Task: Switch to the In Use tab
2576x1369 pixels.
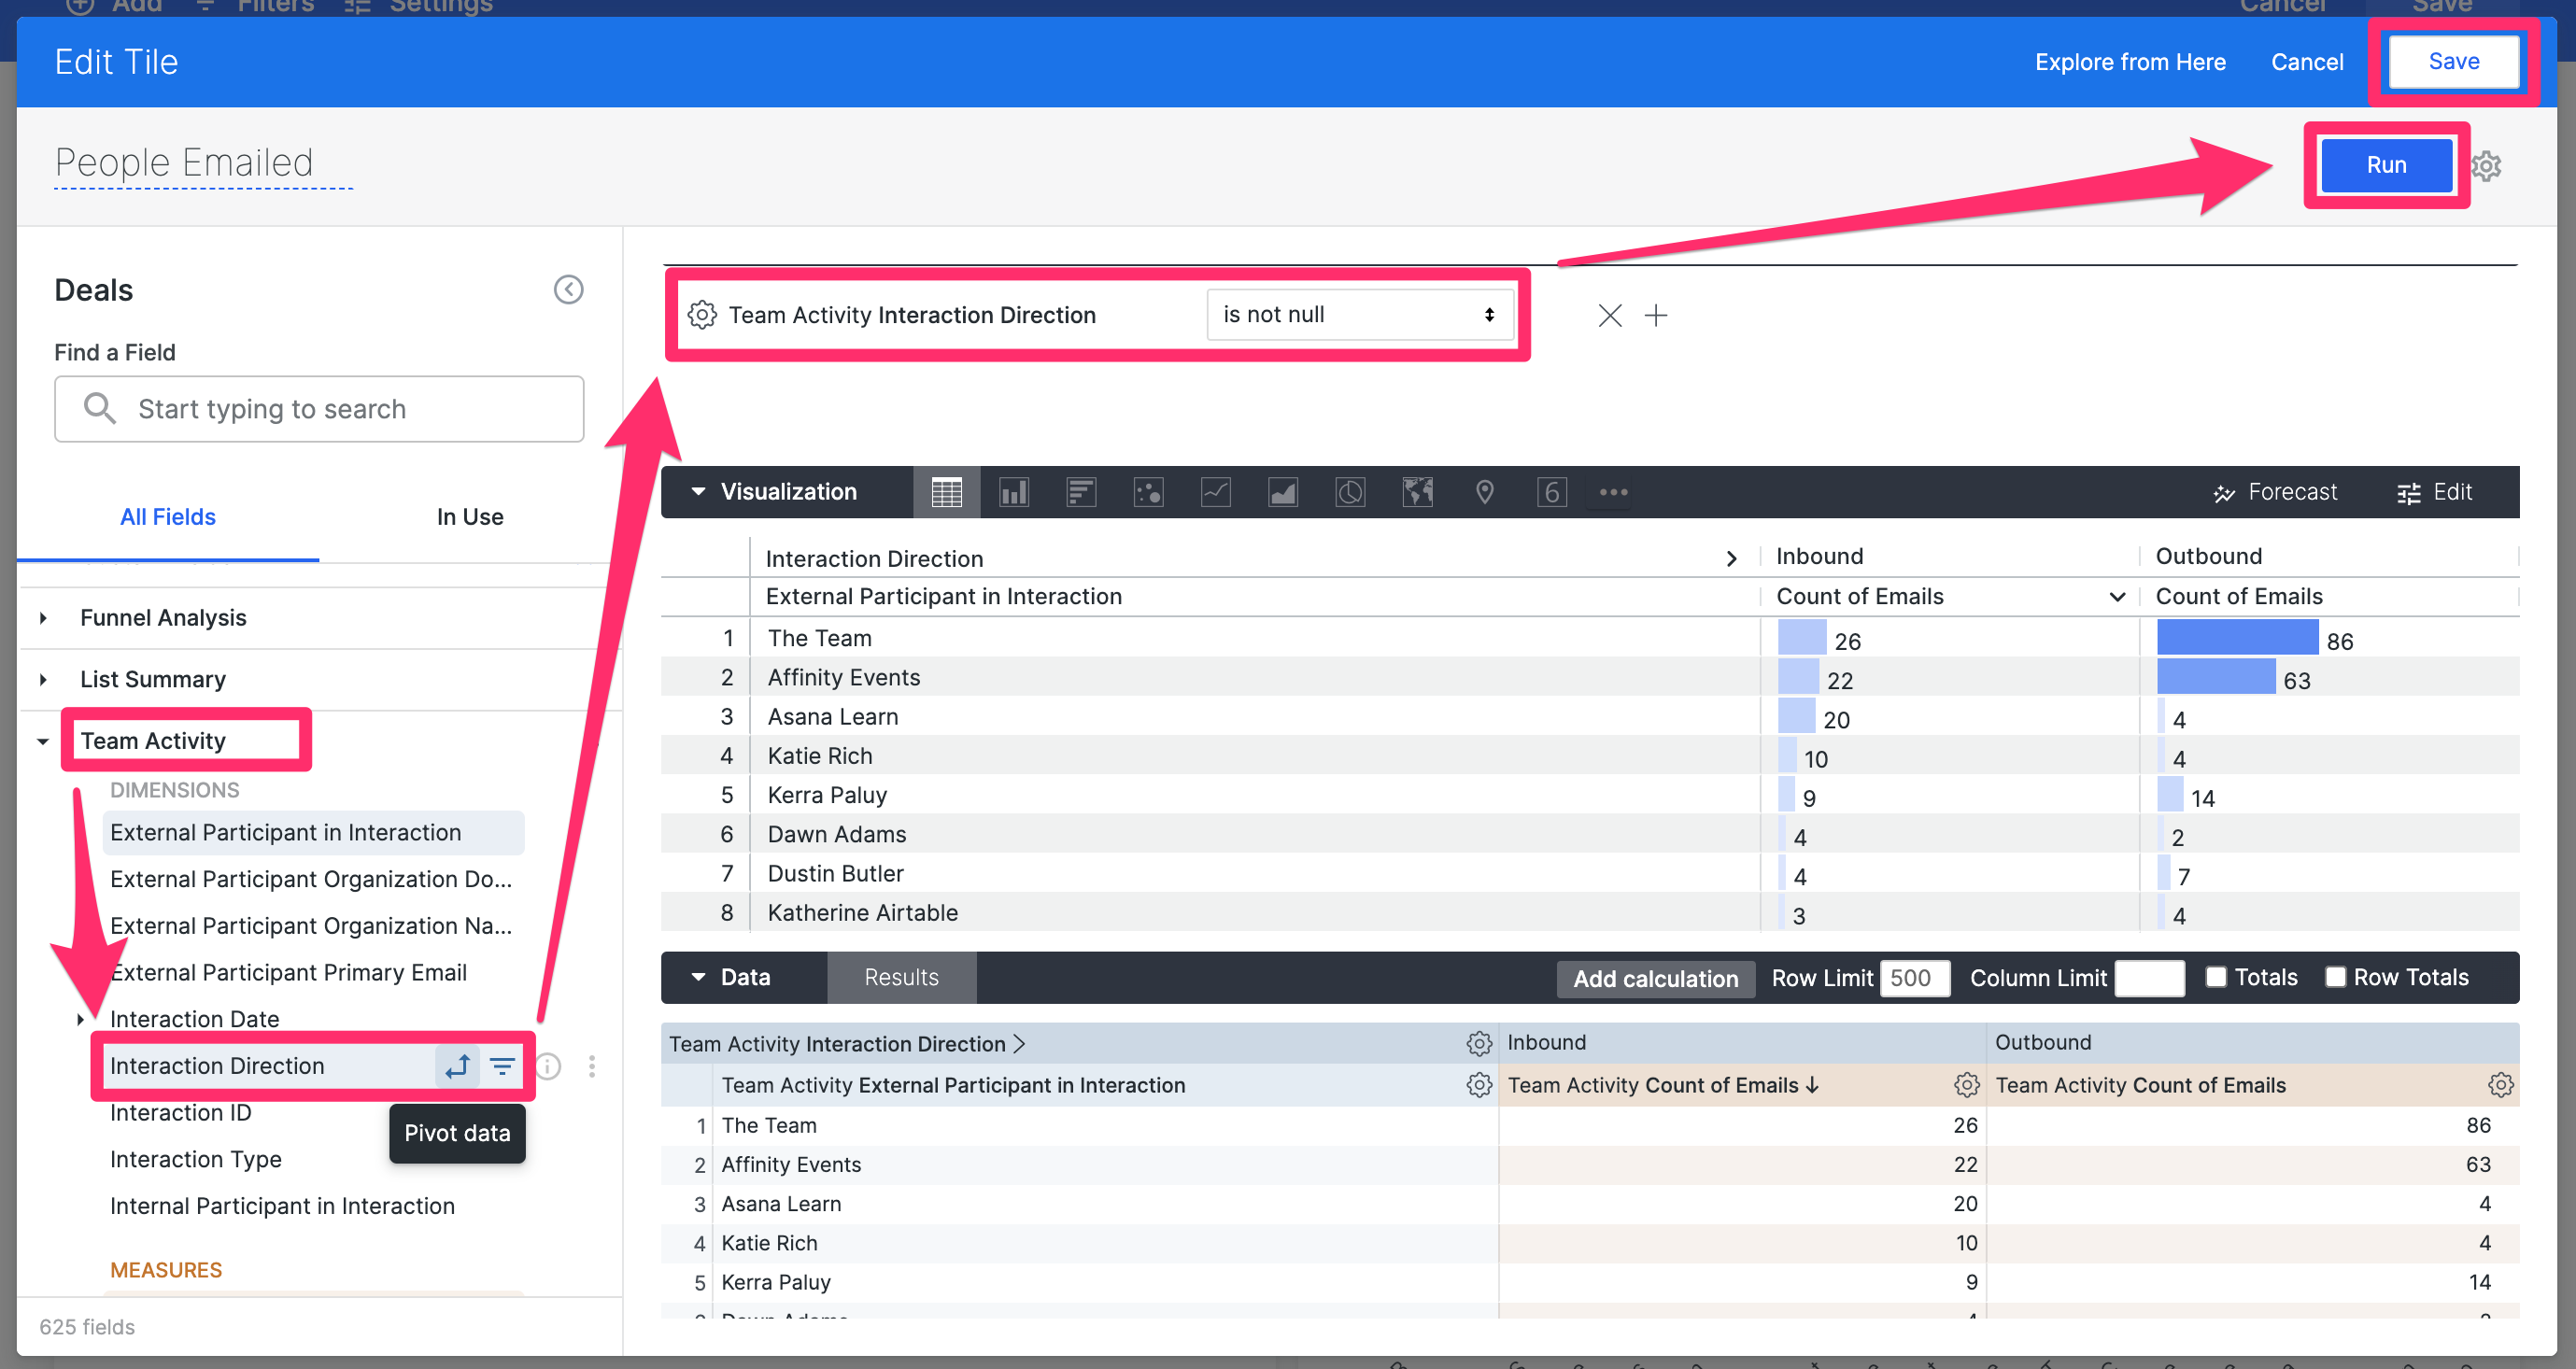Action: coord(469,516)
